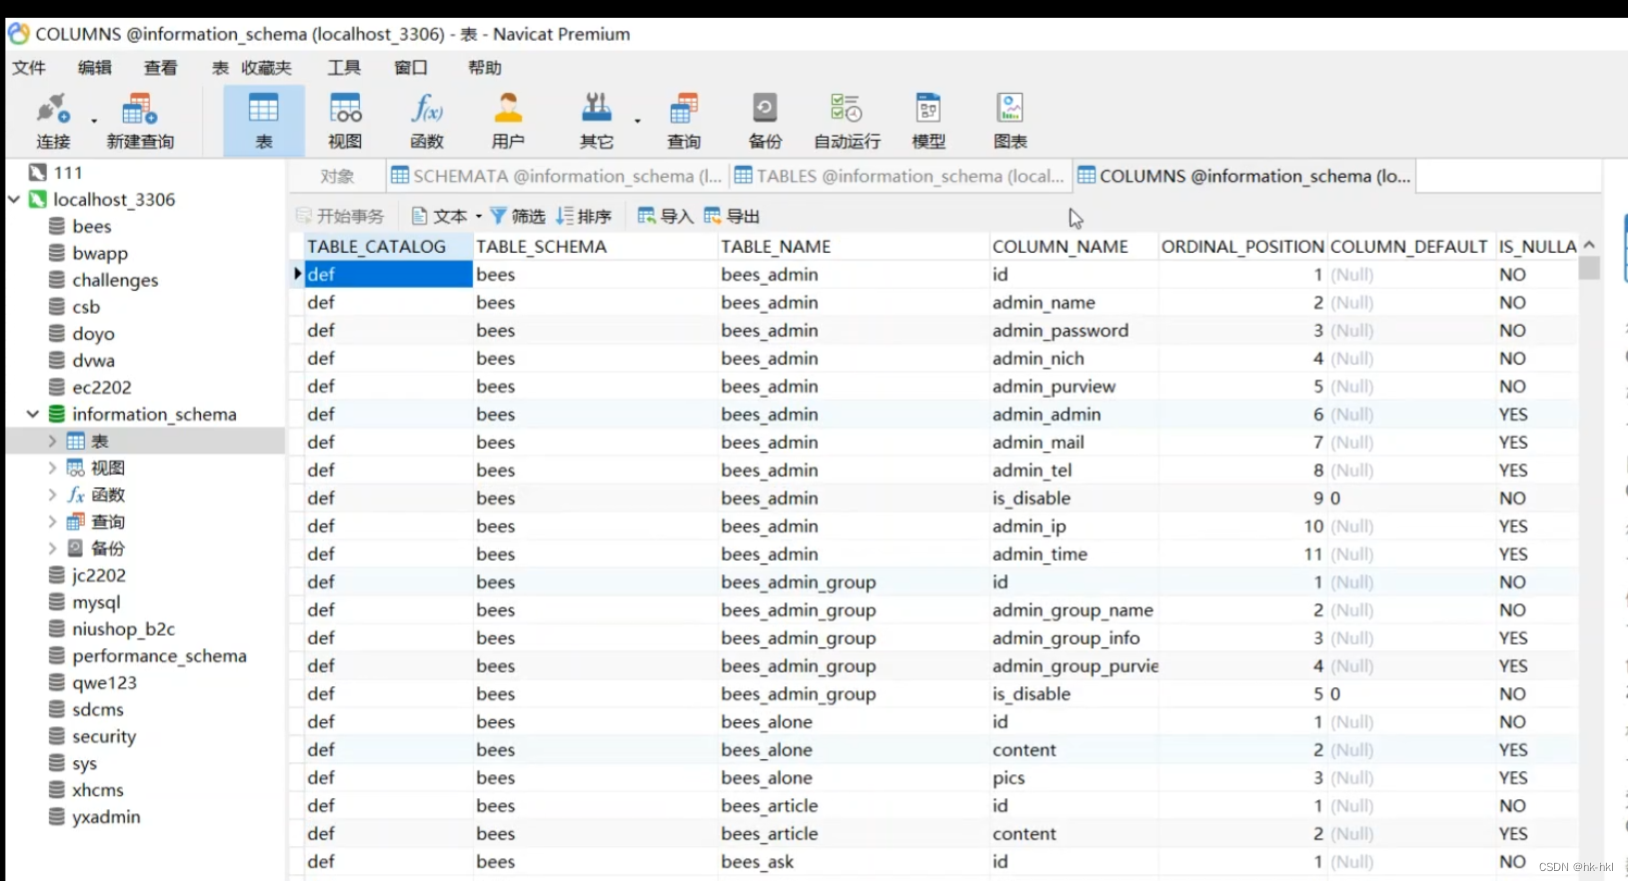Image resolution: width=1628 pixels, height=881 pixels.
Task: Click Begin Transaction (开始事务) button
Action: click(x=340, y=216)
